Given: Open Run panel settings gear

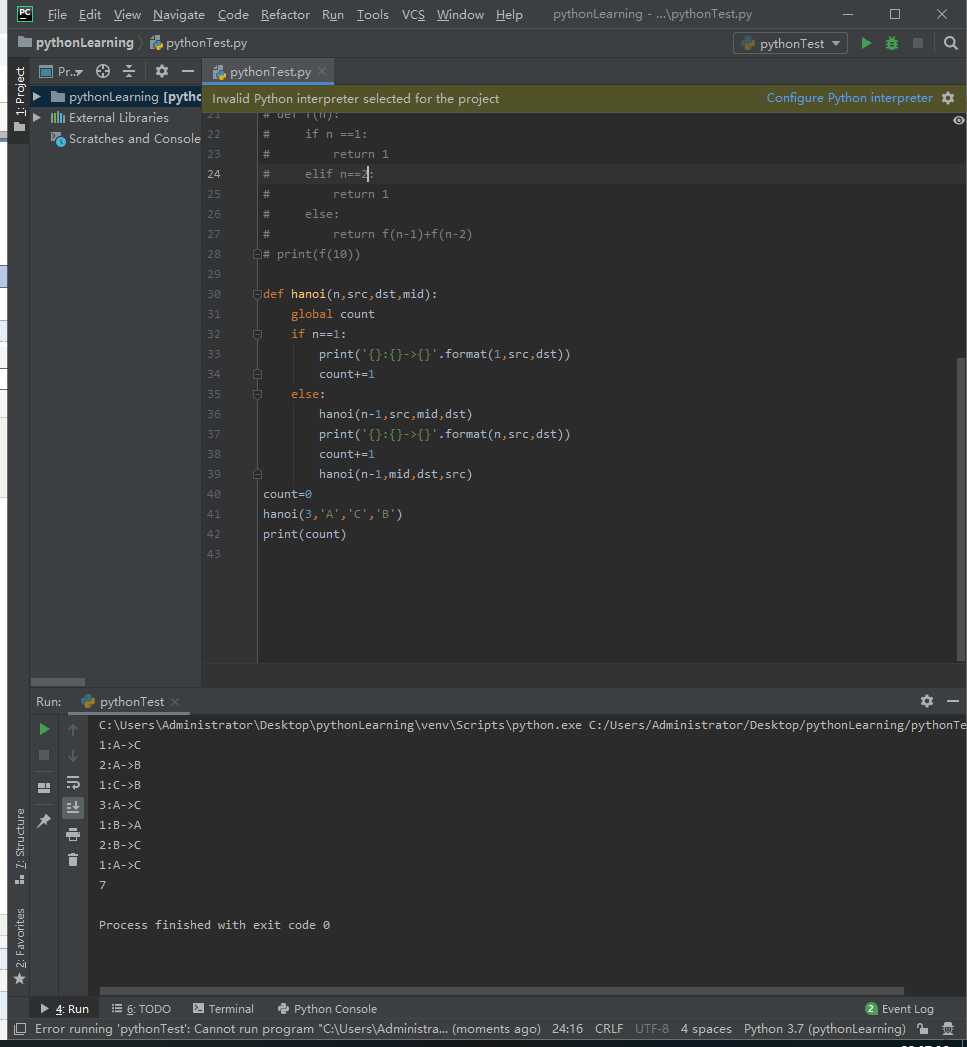Looking at the screenshot, I should (x=926, y=701).
